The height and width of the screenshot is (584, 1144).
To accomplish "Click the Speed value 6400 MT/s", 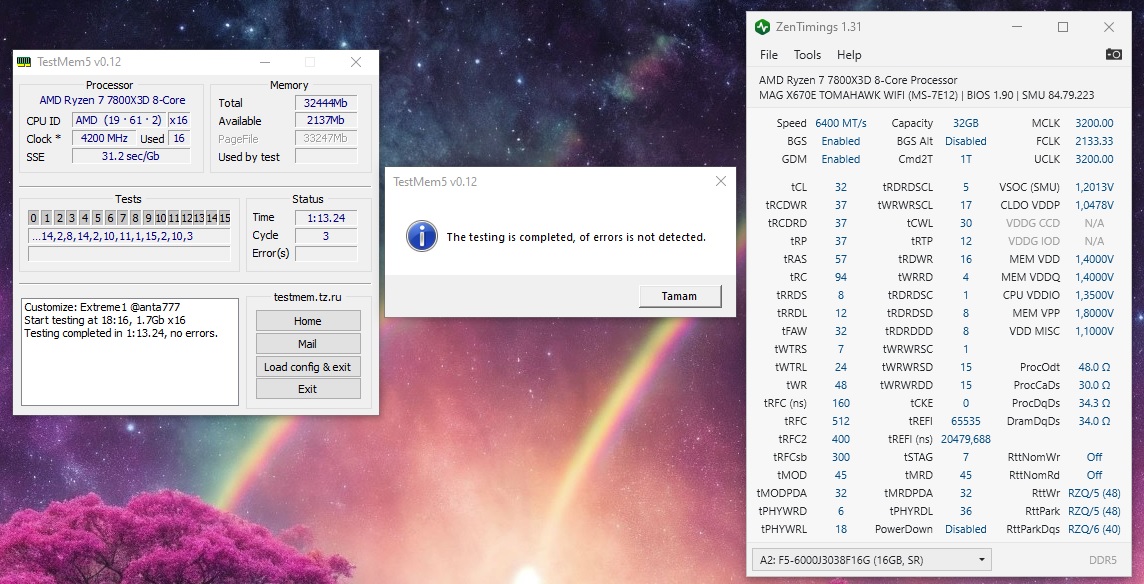I will pos(841,123).
